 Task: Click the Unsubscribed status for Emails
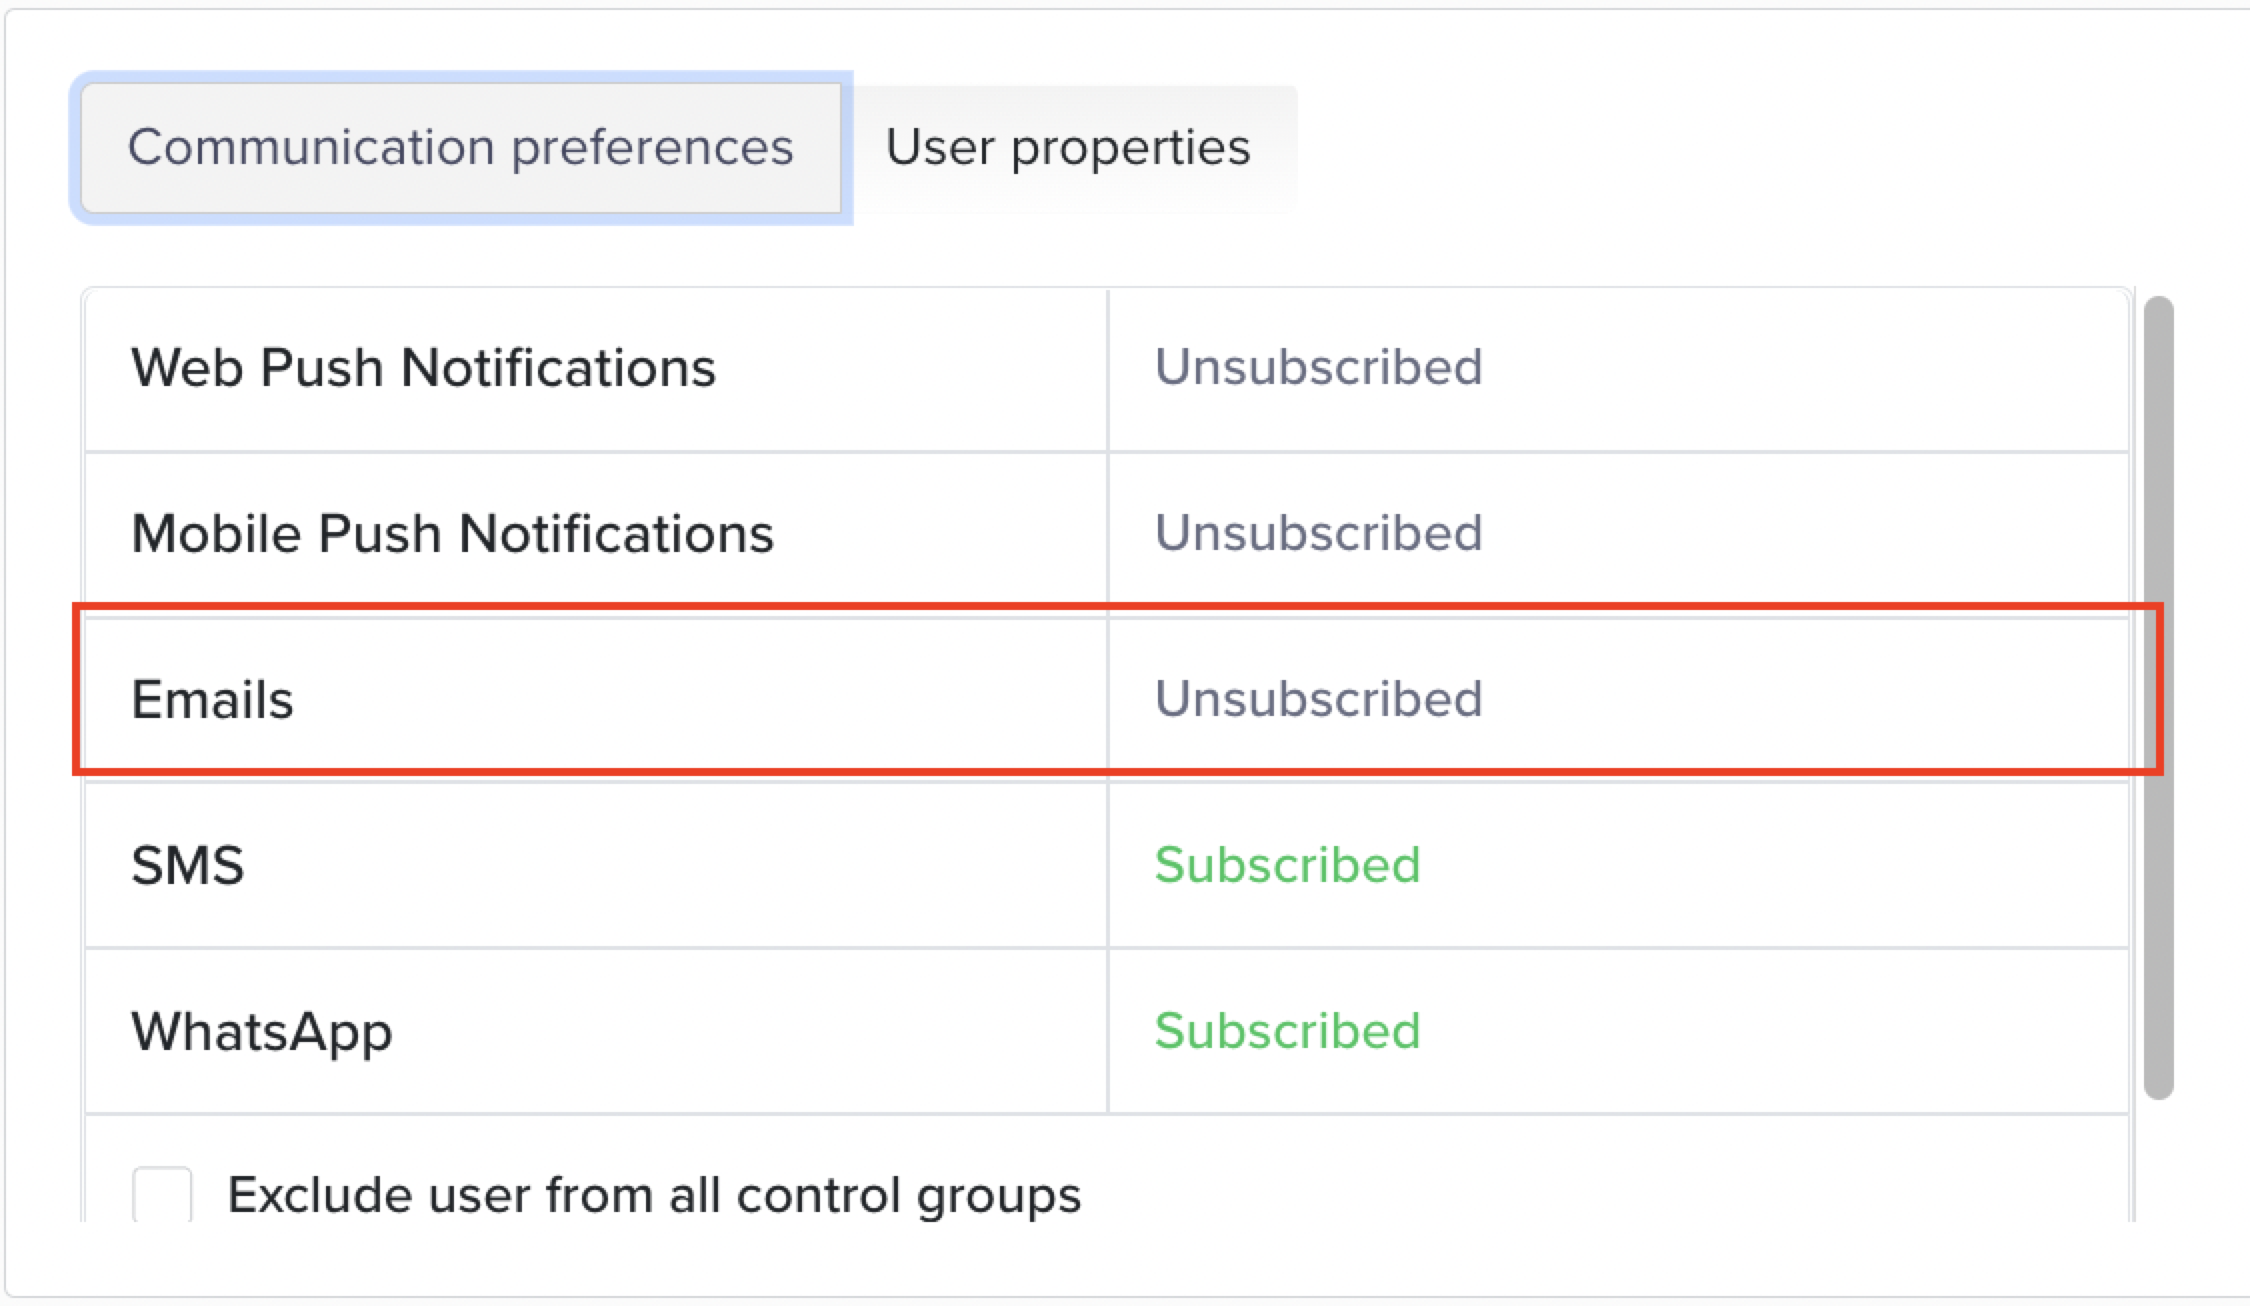click(x=1318, y=699)
